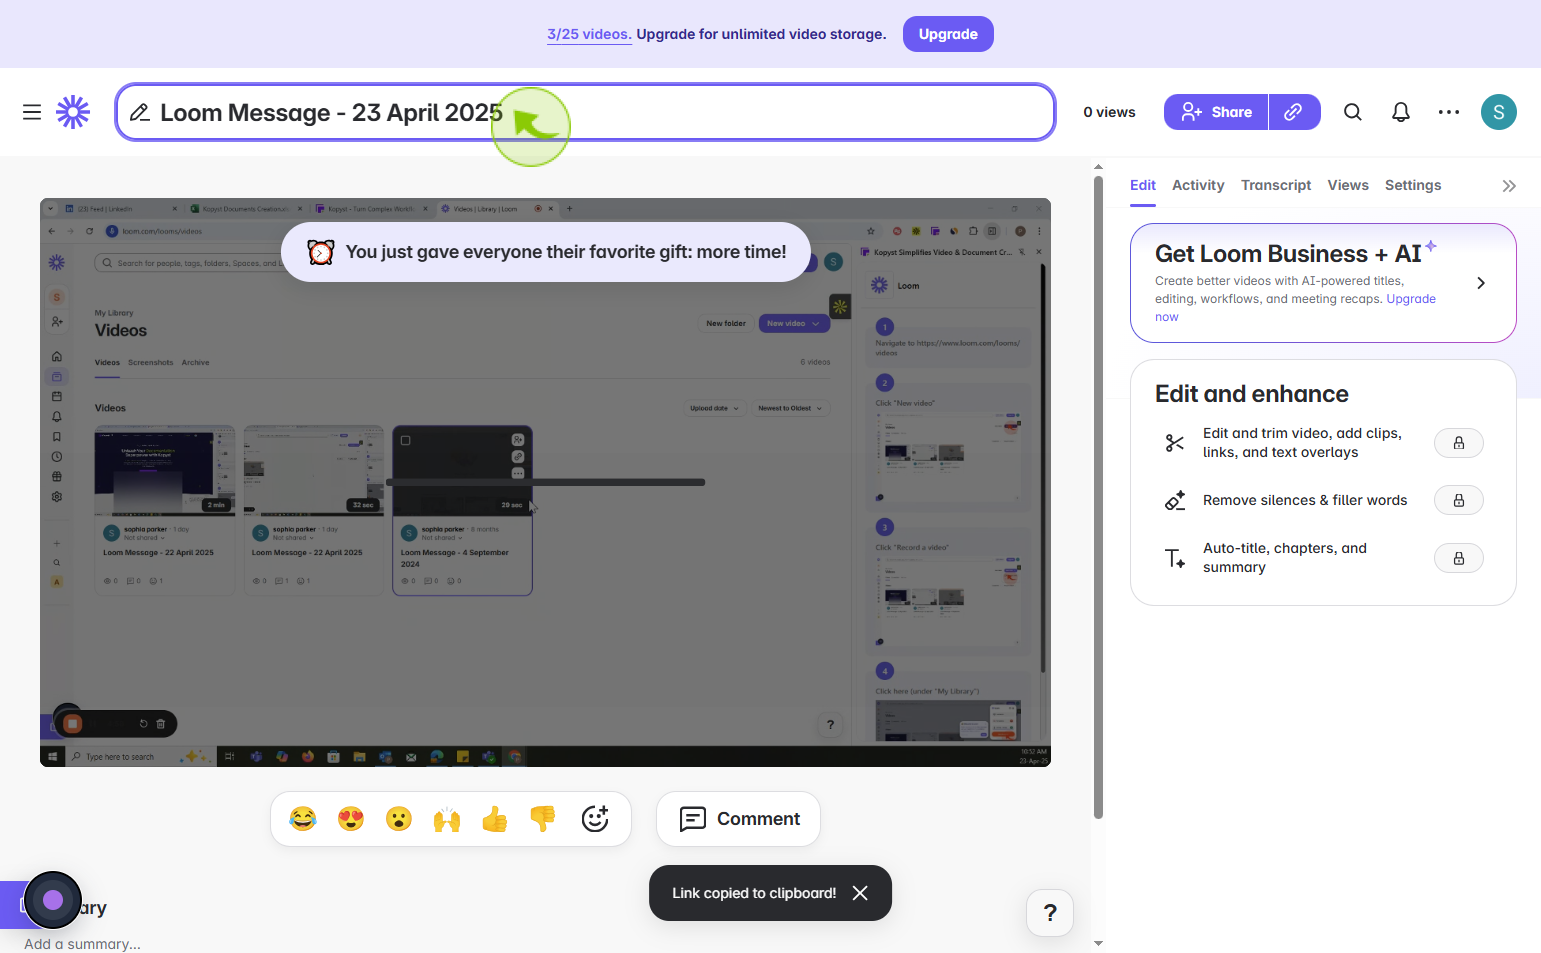This screenshot has width=1541, height=953.
Task: React with the surprised face emoji
Action: (x=399, y=819)
